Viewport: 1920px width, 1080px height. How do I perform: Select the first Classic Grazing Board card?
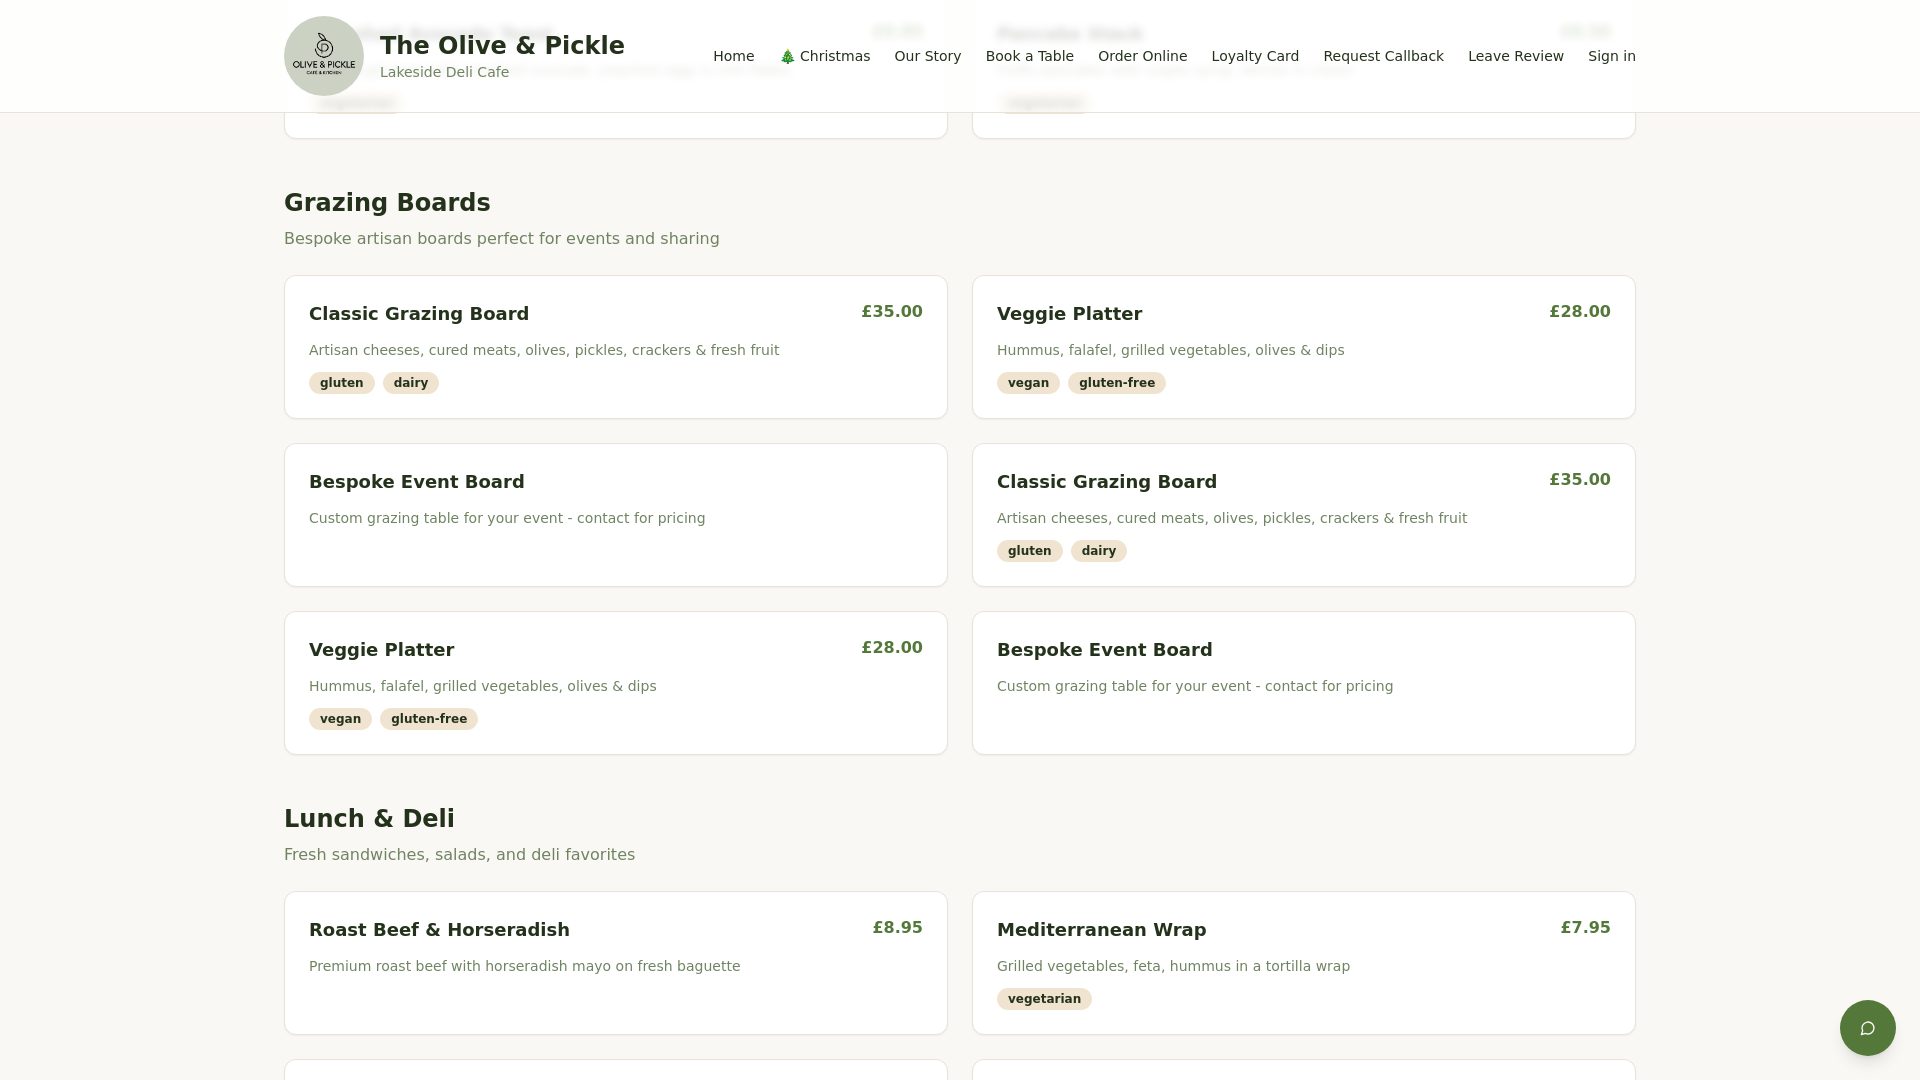tap(616, 347)
